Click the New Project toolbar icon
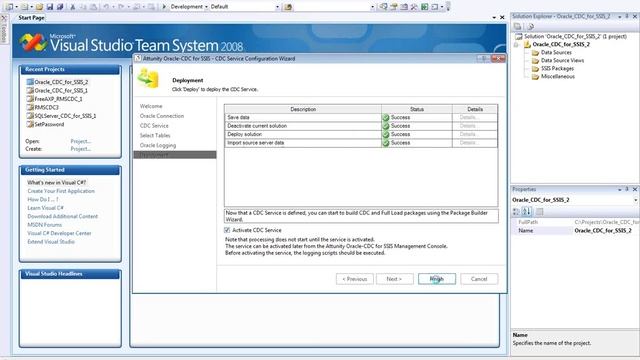This screenshot has height=360, width=640. pyautogui.click(x=9, y=7)
